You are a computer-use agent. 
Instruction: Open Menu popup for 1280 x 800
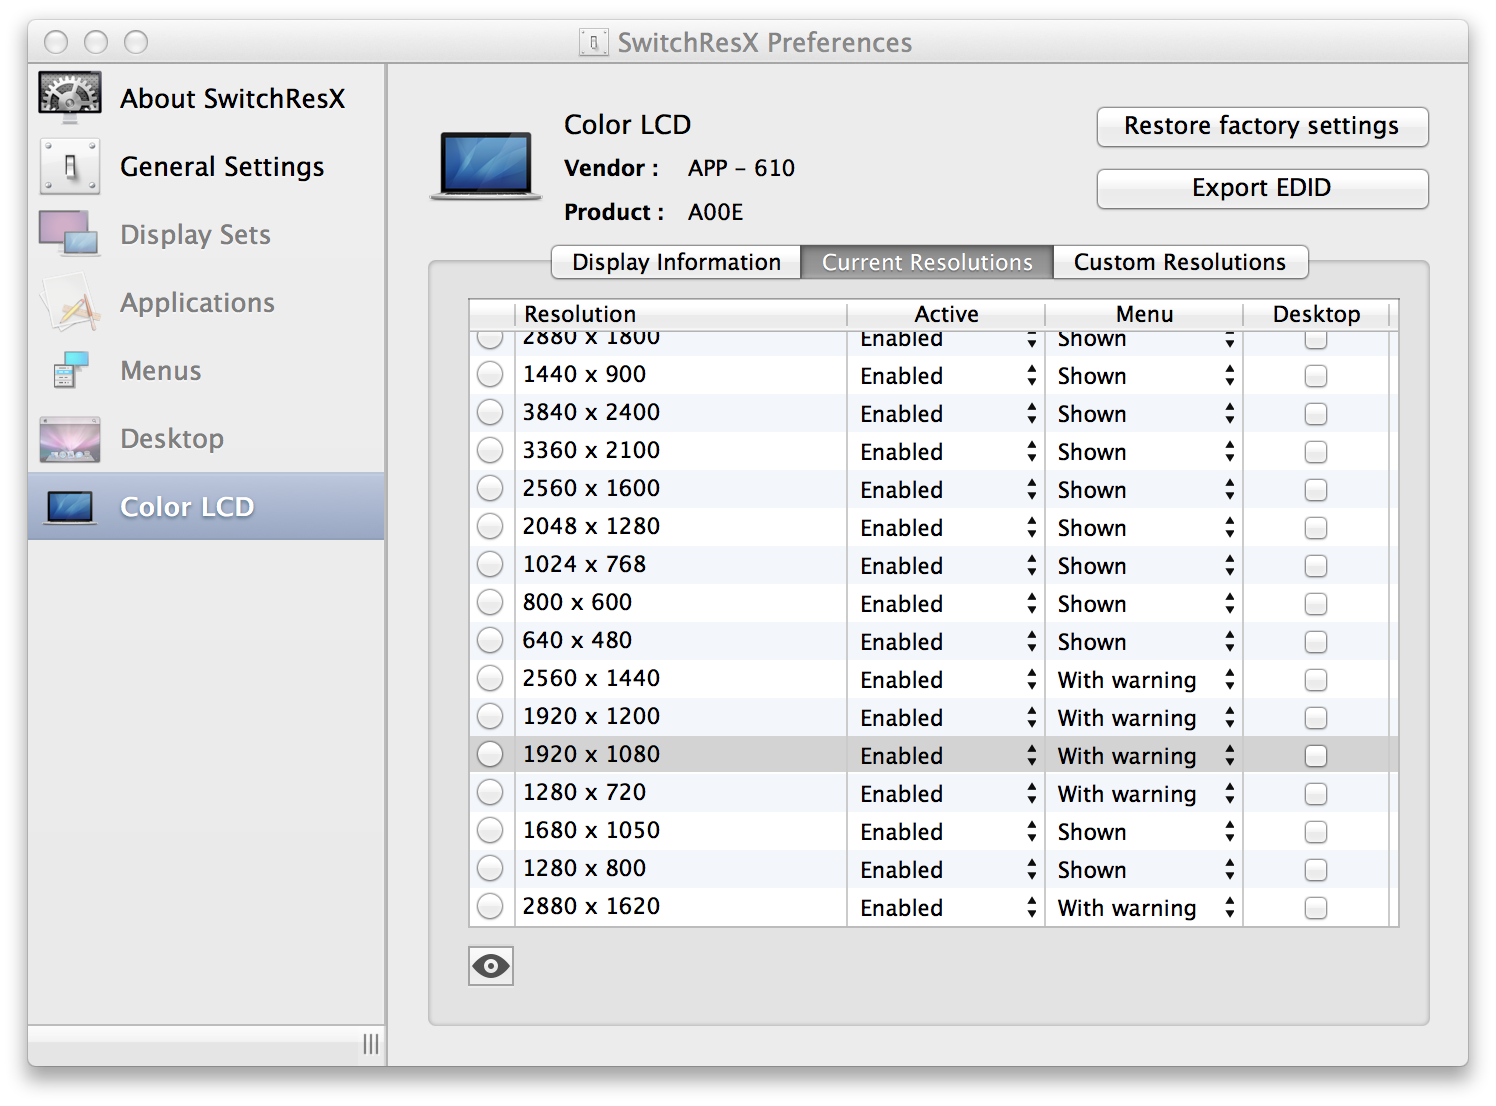click(1144, 870)
